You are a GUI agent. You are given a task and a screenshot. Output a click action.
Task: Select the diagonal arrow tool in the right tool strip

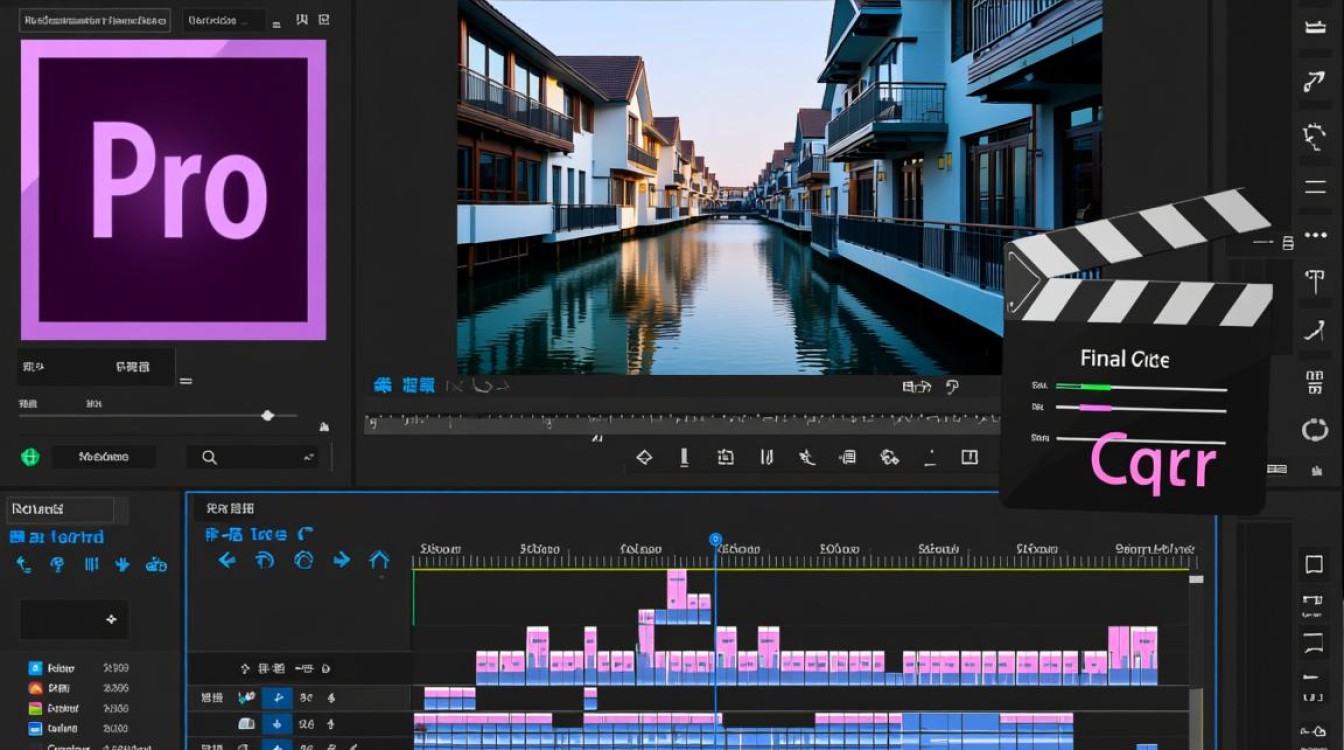[1314, 82]
